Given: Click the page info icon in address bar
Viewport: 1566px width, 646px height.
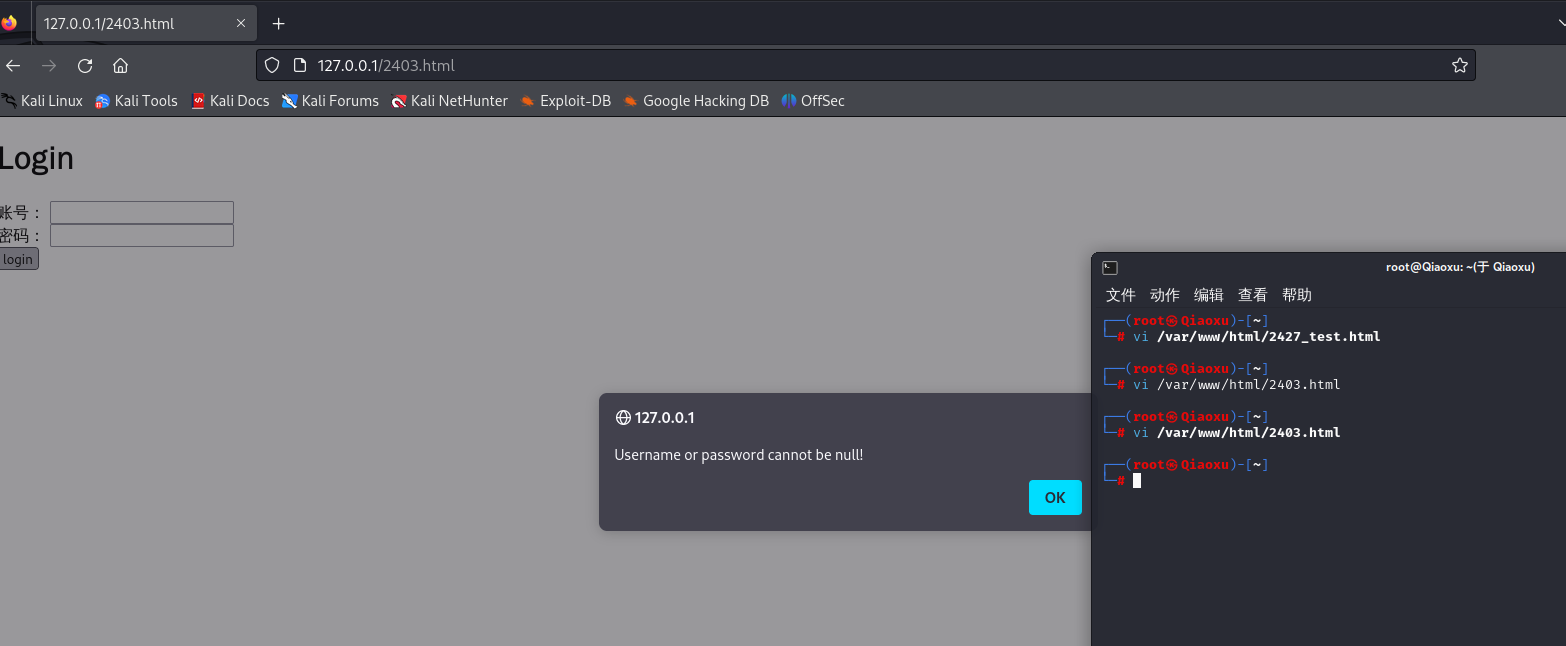Looking at the screenshot, I should tap(298, 65).
